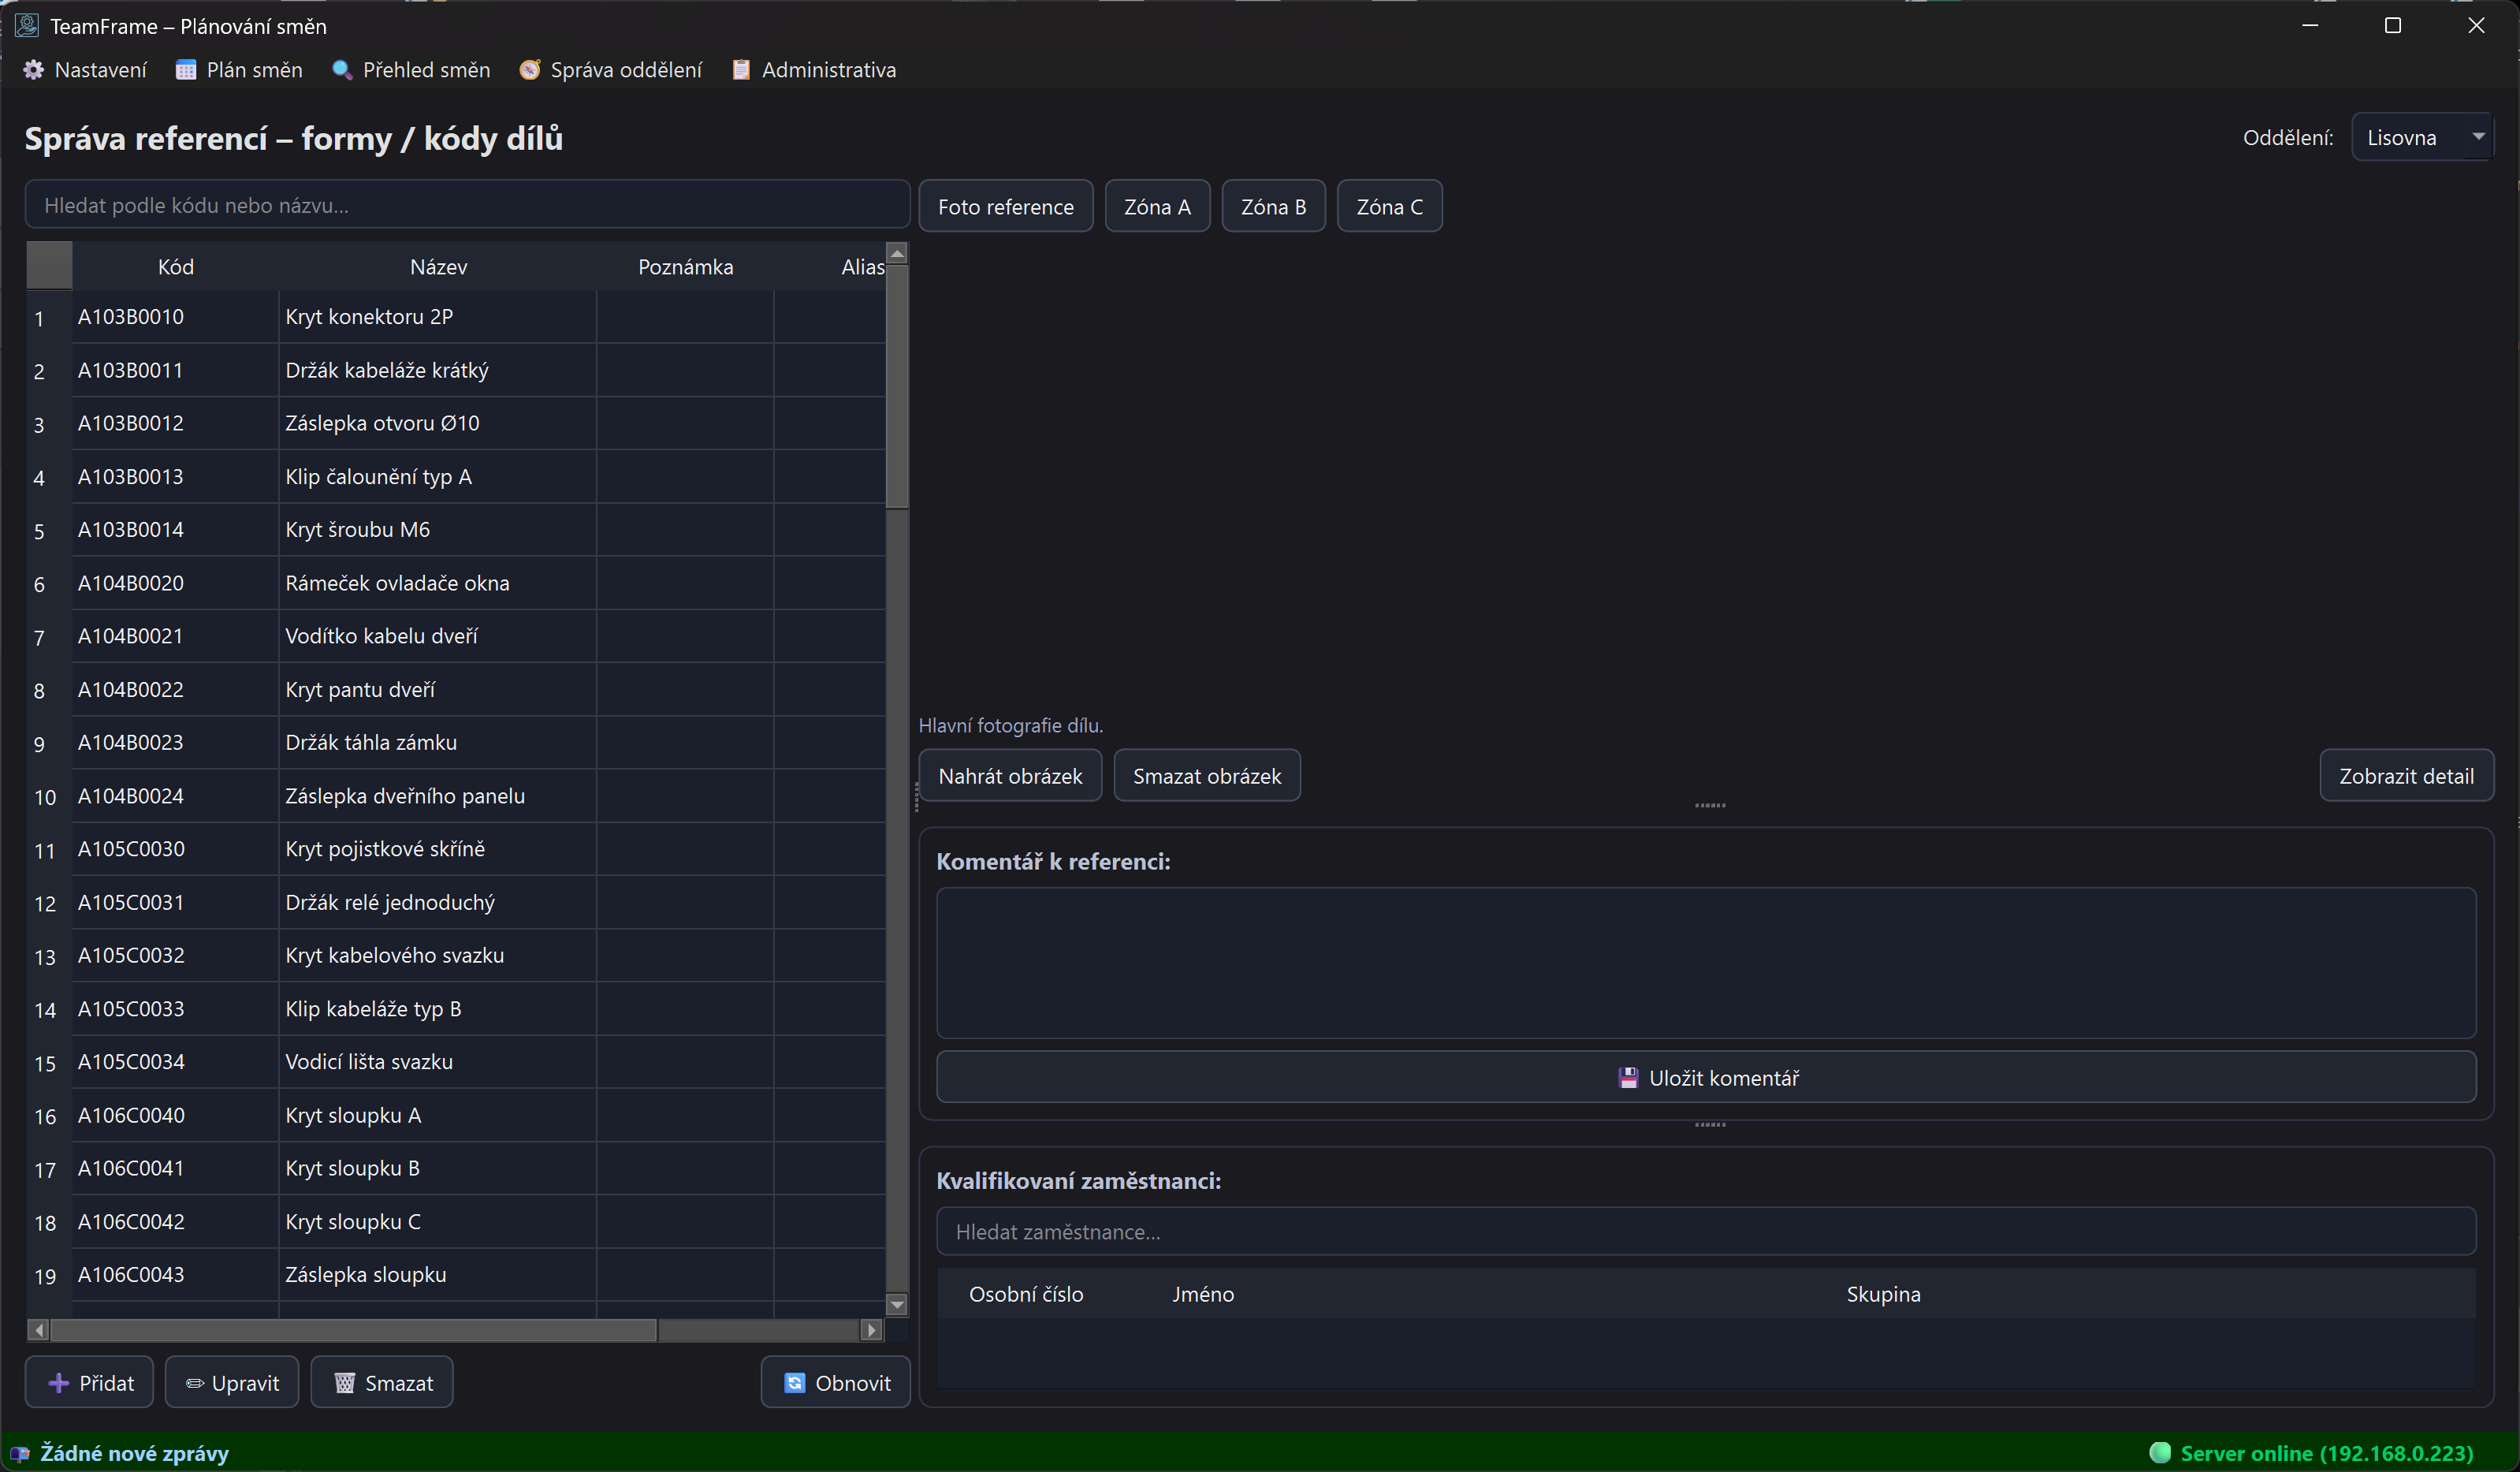
Task: Click the table scroll-down arrow
Action: pyautogui.click(x=897, y=1304)
